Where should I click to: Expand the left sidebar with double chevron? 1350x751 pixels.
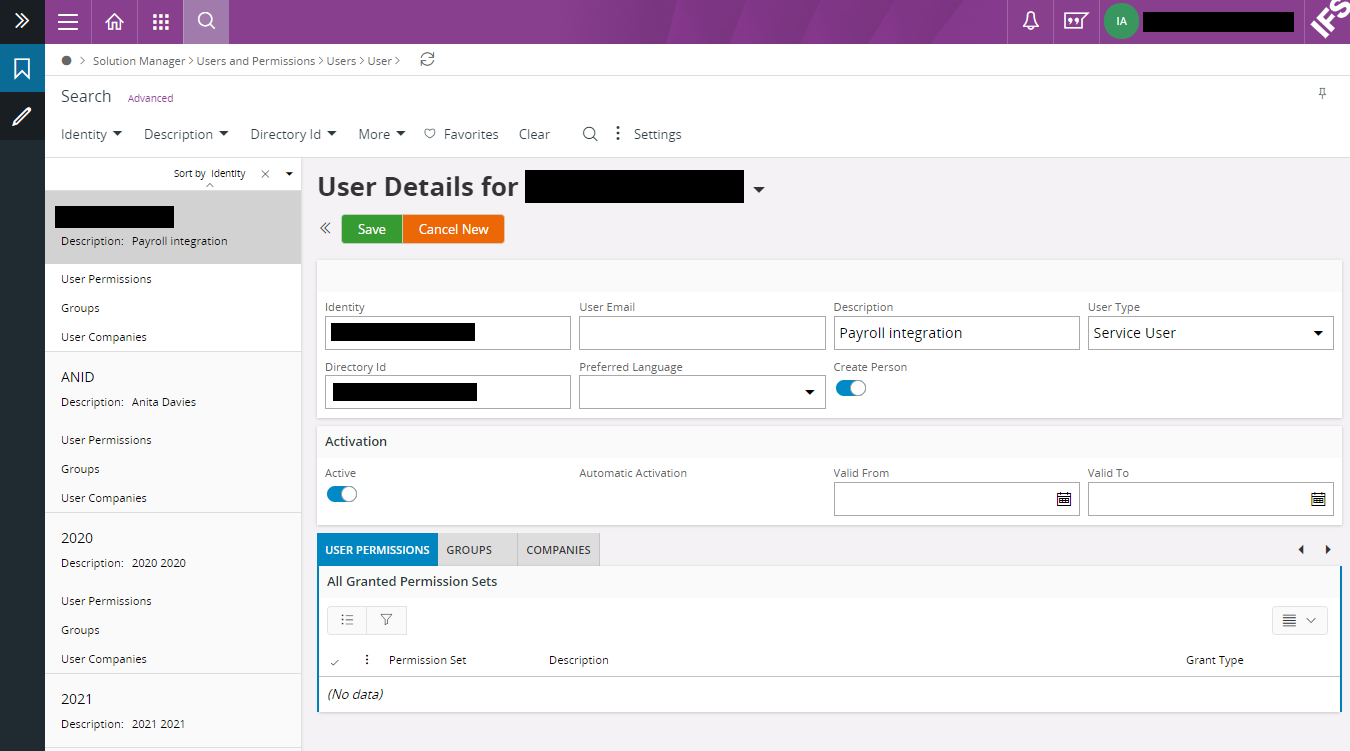click(x=22, y=21)
